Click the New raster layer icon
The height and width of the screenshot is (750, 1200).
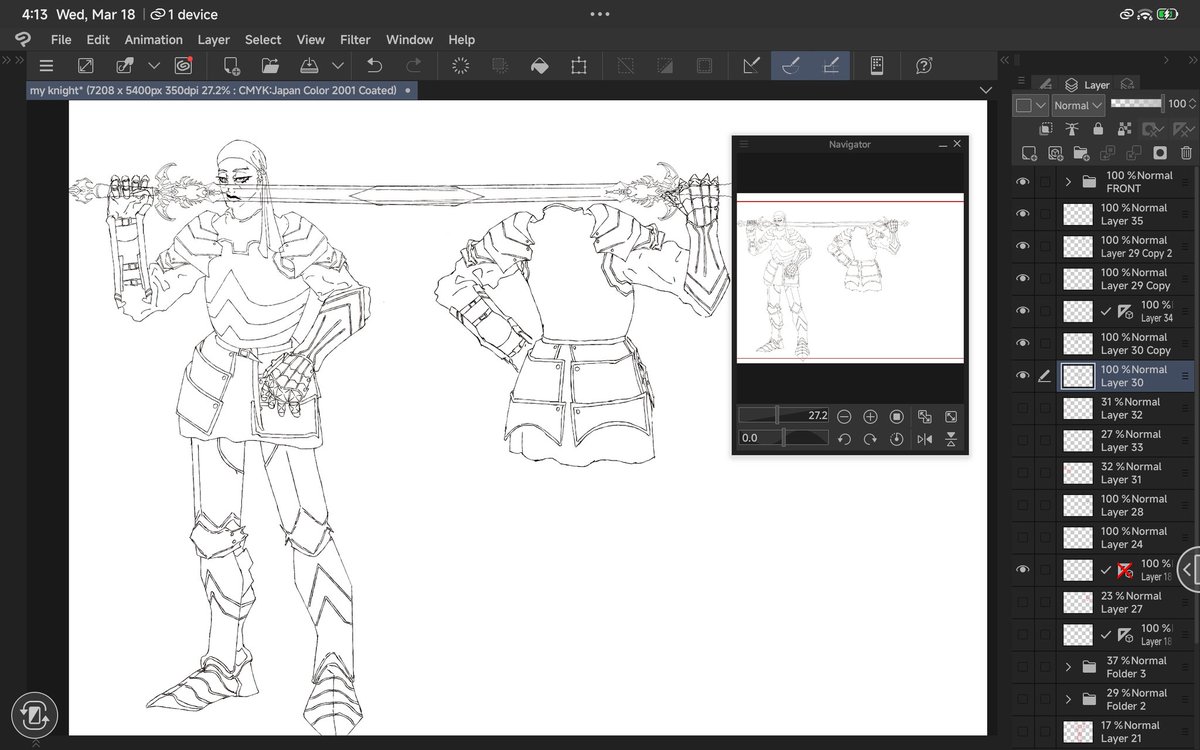point(1028,153)
